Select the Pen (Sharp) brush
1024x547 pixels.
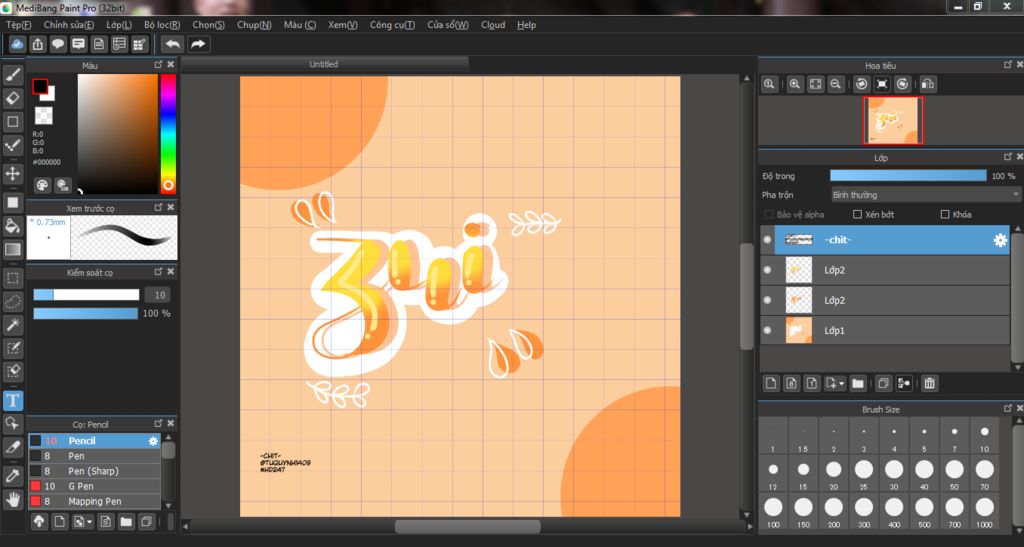tap(94, 471)
